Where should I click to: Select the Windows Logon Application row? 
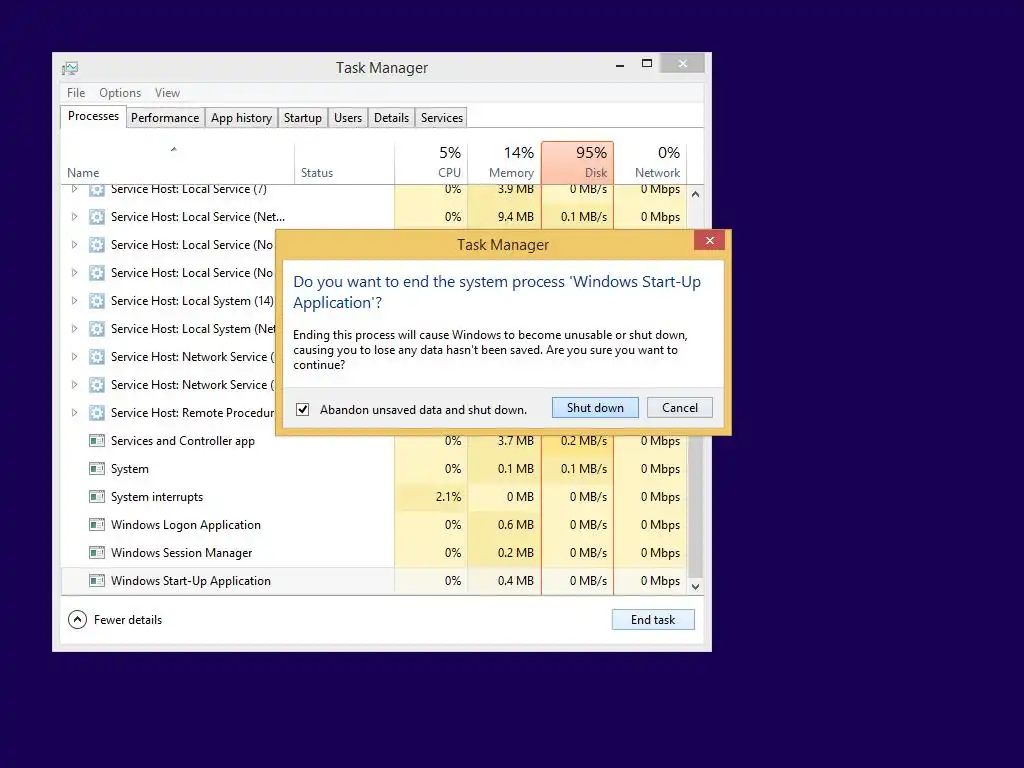[374, 525]
